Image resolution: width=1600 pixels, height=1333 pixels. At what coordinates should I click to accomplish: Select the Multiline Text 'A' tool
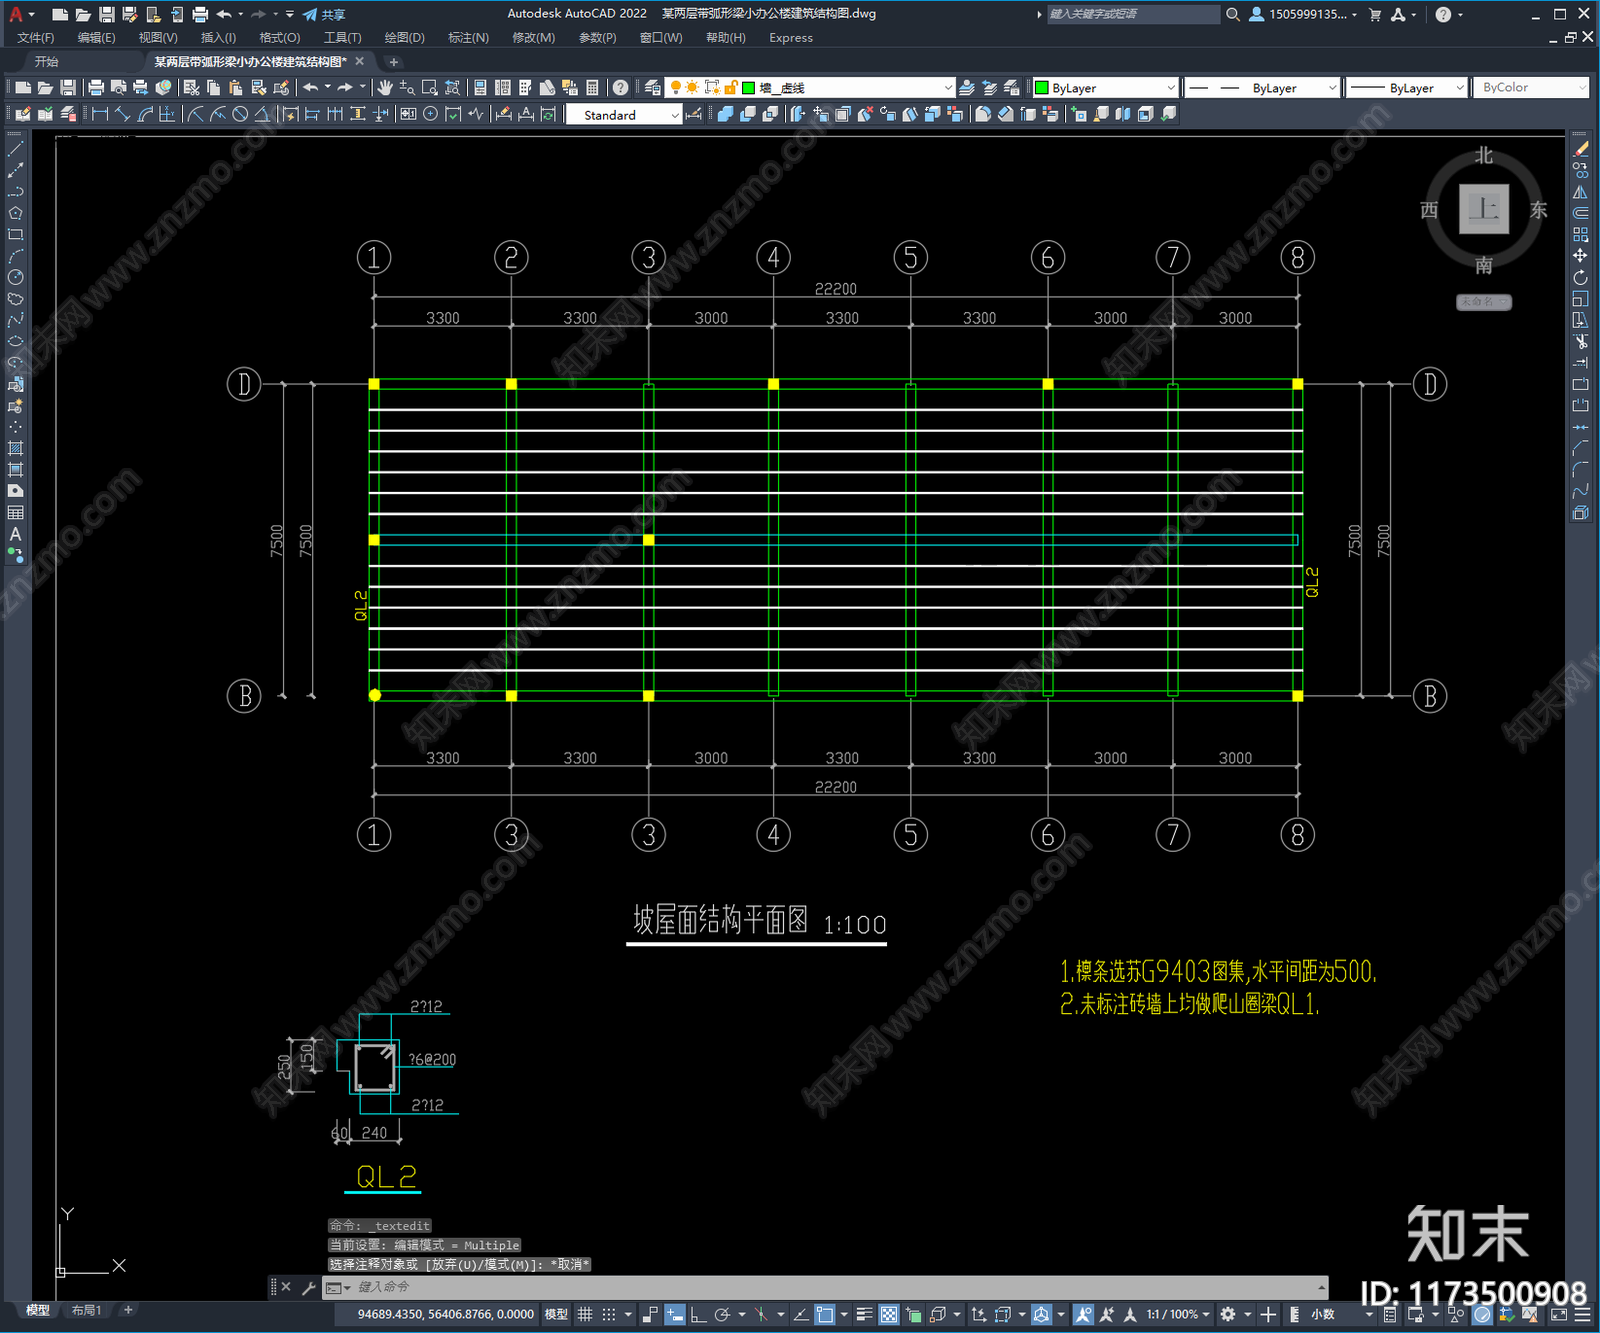click(x=15, y=534)
